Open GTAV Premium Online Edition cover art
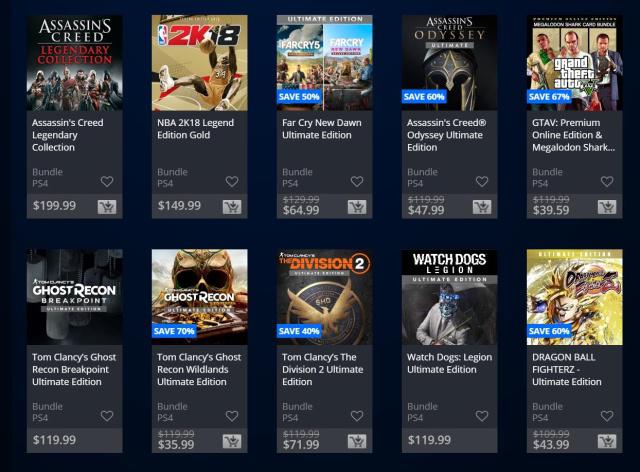 point(574,63)
